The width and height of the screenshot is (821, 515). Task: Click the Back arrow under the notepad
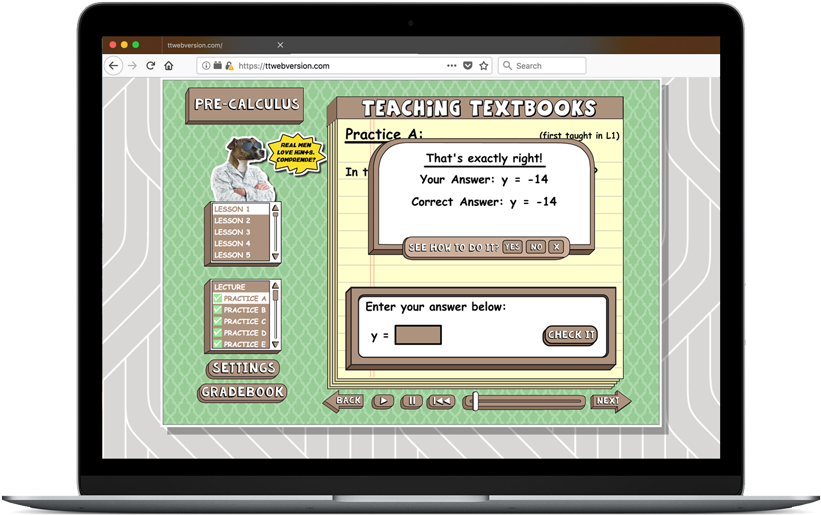coord(343,401)
